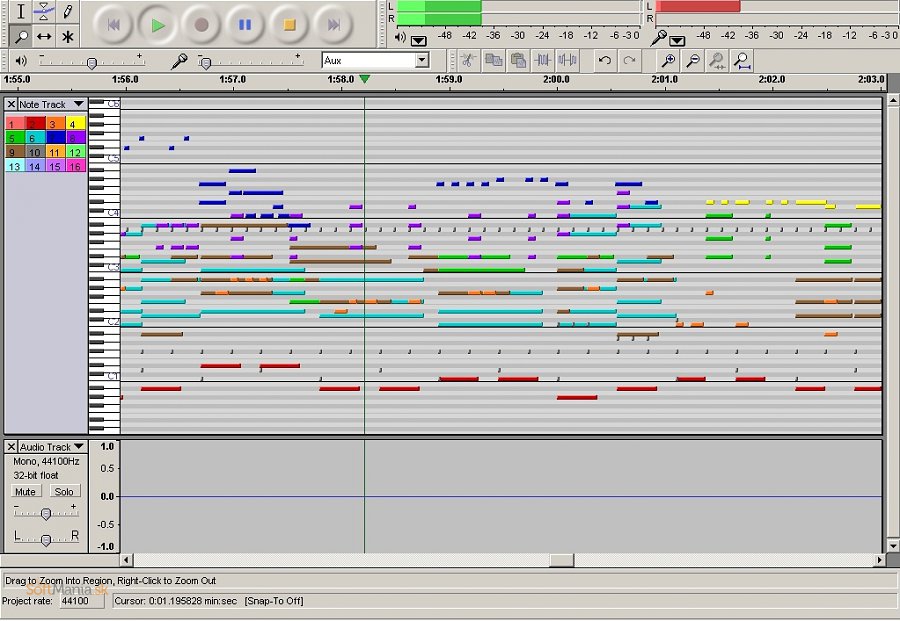The width and height of the screenshot is (900, 621).
Task: Mute the Audio Track
Action: point(25,491)
